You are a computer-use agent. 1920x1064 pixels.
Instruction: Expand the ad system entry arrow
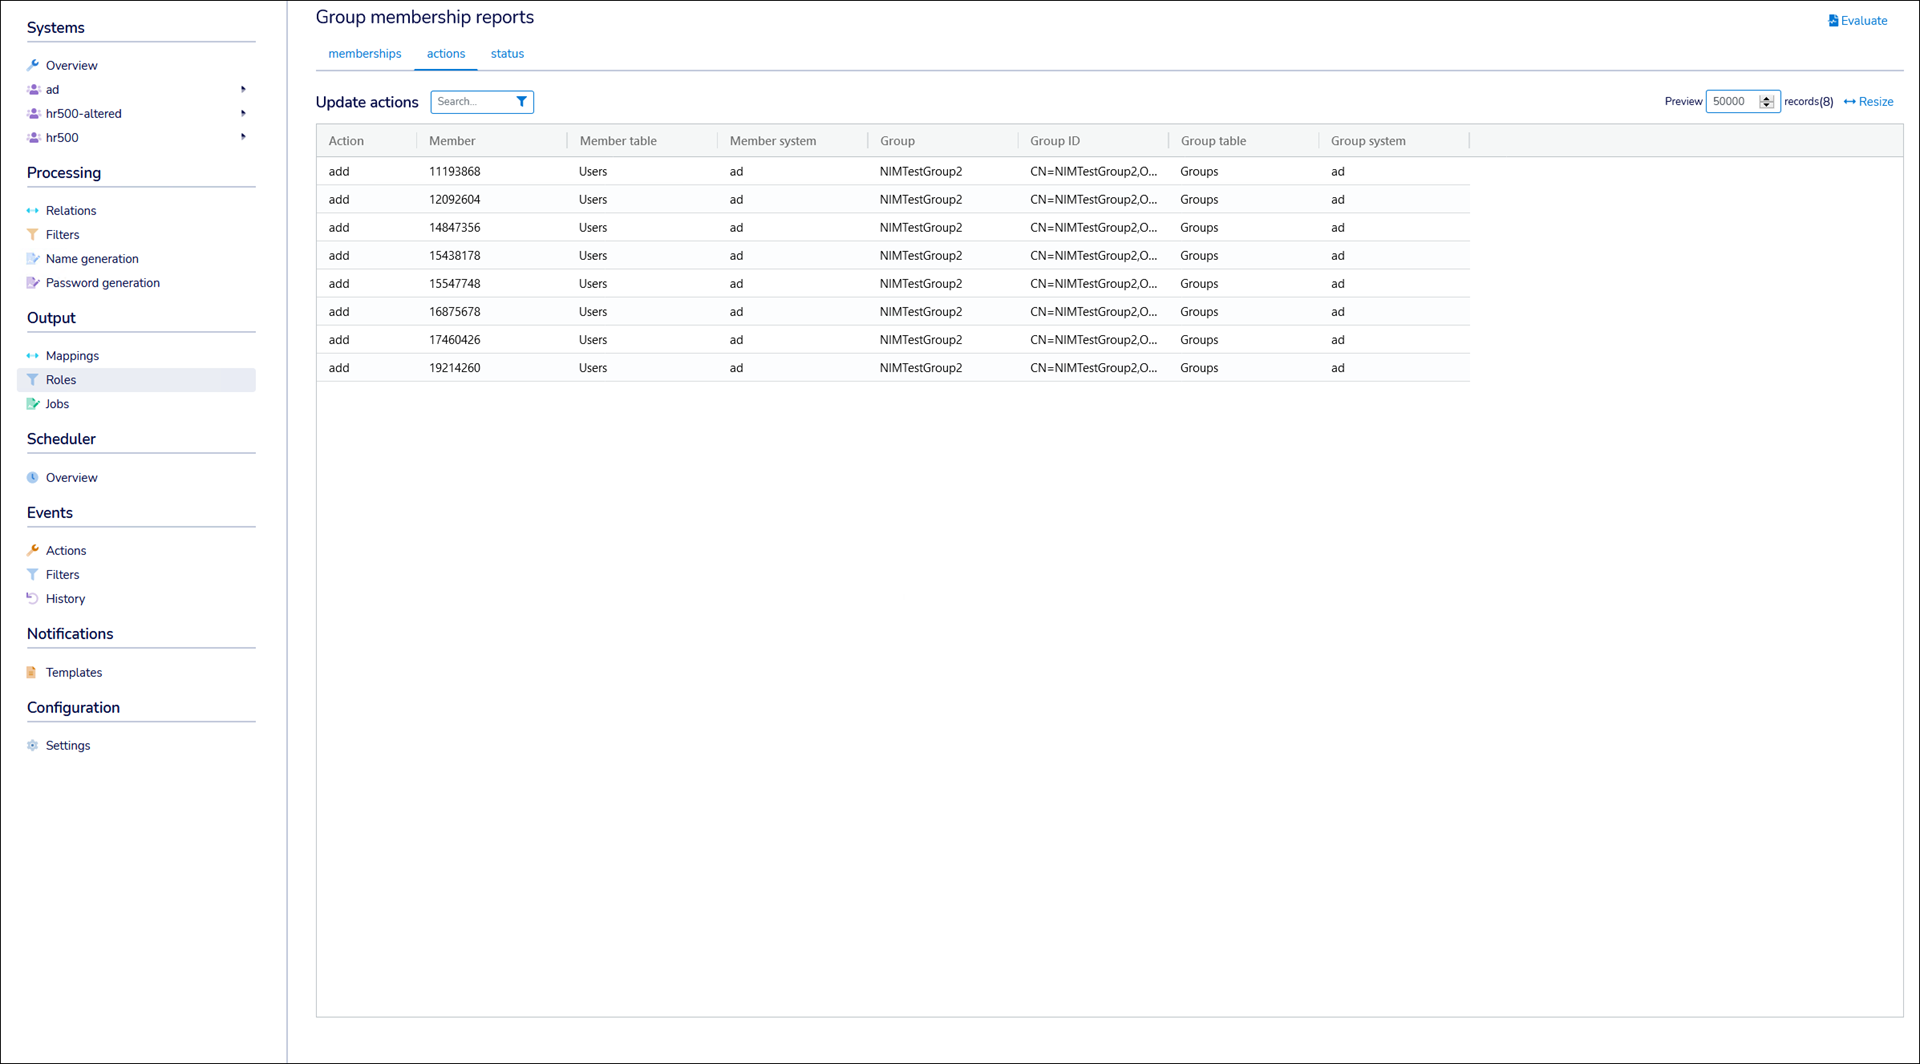pyautogui.click(x=243, y=90)
